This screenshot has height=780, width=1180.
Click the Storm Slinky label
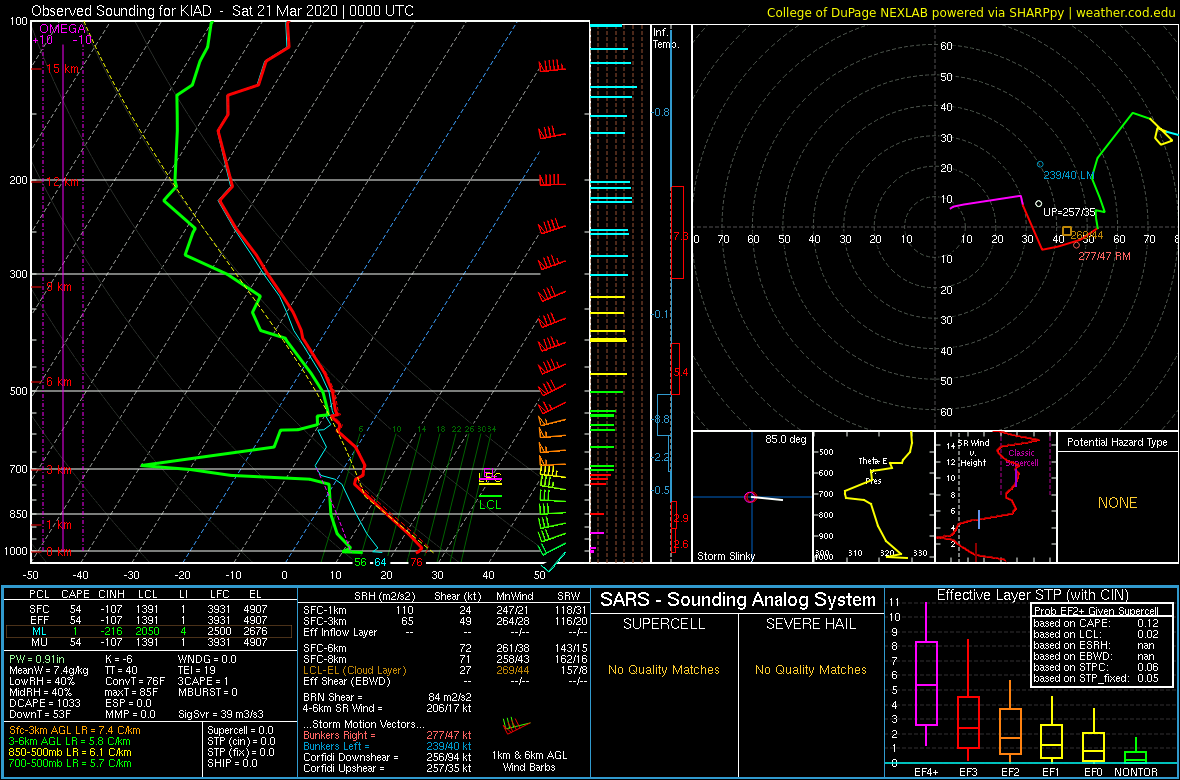pos(726,556)
